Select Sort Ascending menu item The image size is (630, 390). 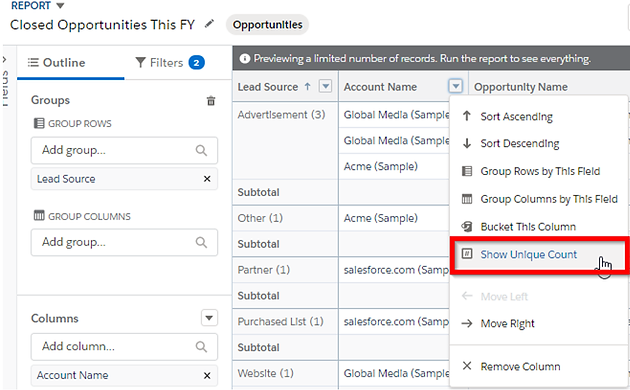click(x=538, y=116)
